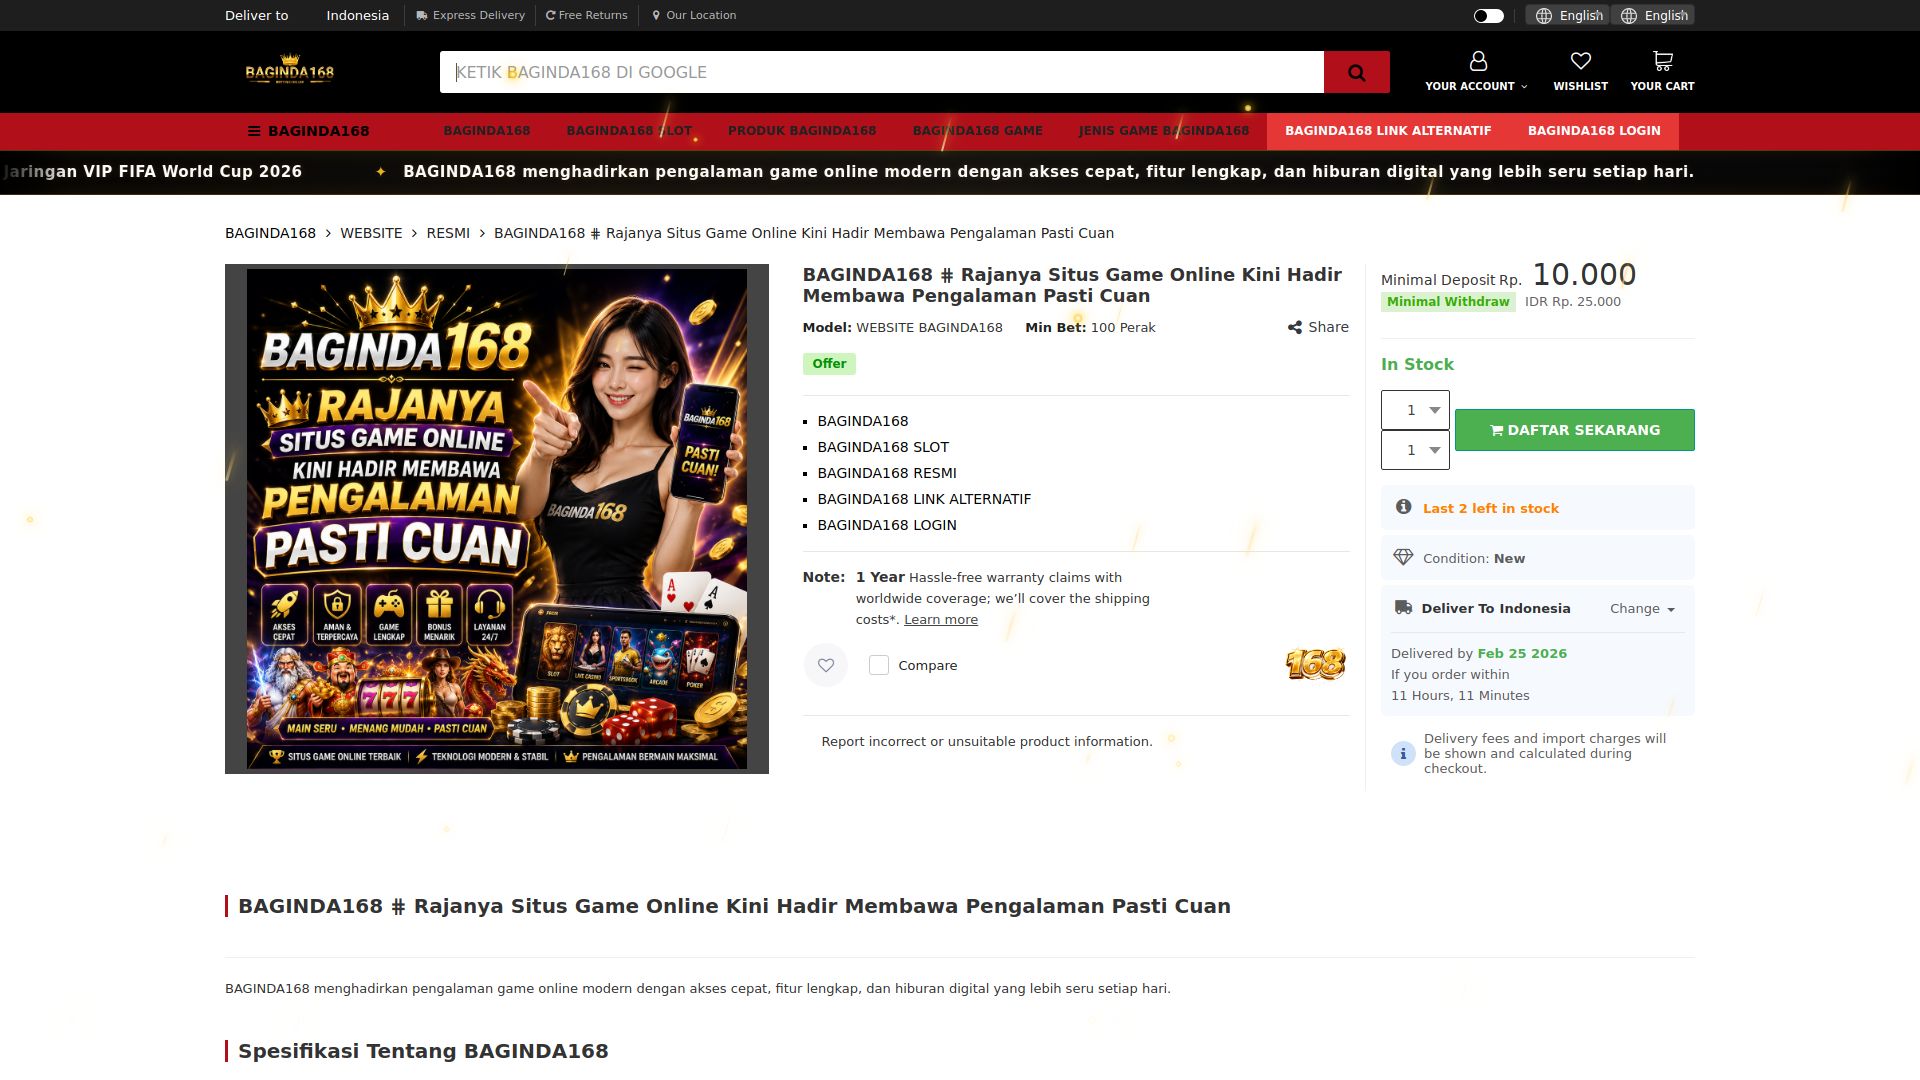The height and width of the screenshot is (1080, 1920).
Task: Open the Your Account user icon
Action: [x=1477, y=62]
